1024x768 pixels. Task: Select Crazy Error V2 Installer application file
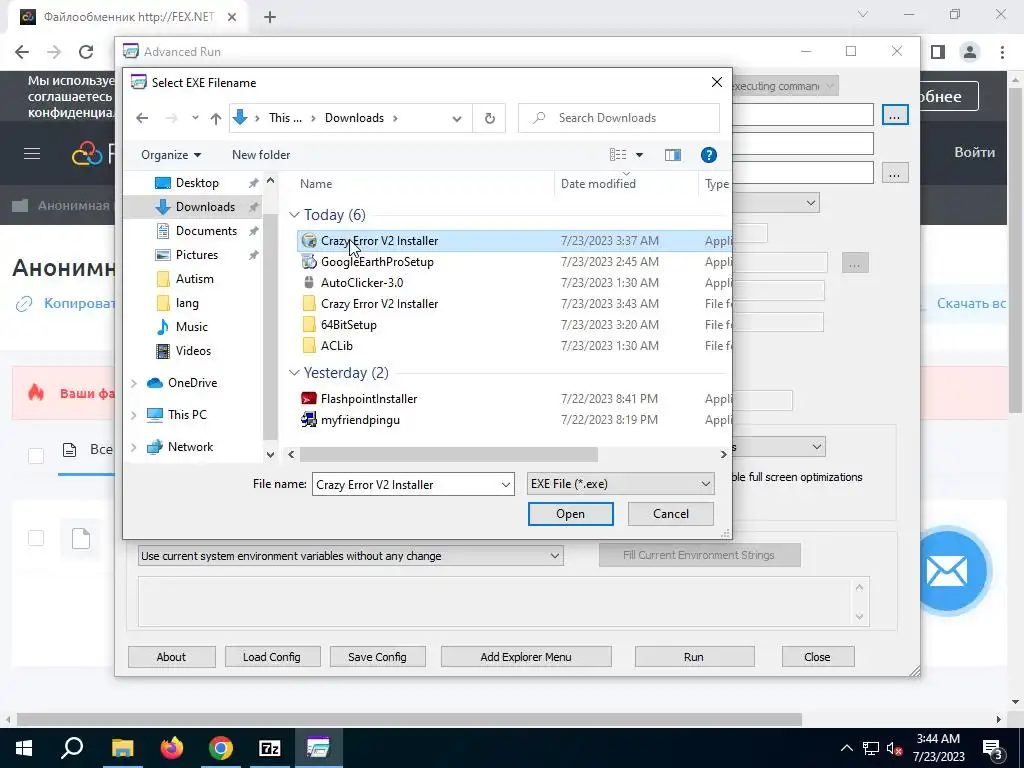click(379, 241)
